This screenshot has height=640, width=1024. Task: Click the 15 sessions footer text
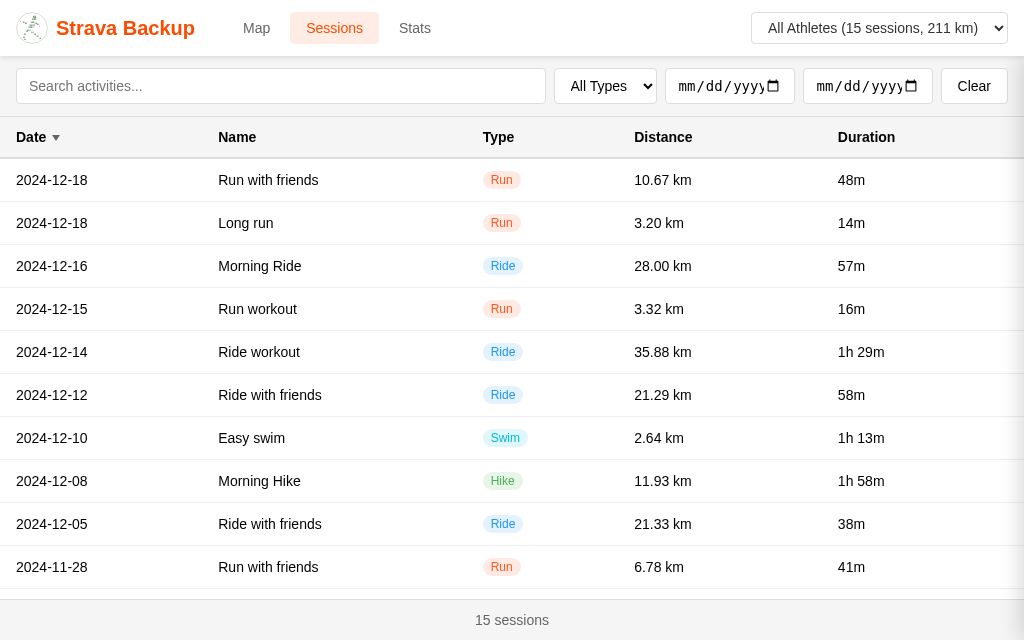512,620
